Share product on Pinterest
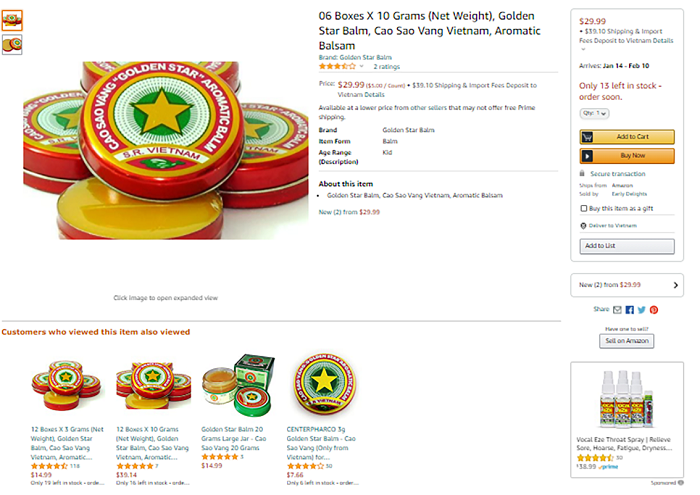Screen dimensions: 700x495 coord(653,310)
